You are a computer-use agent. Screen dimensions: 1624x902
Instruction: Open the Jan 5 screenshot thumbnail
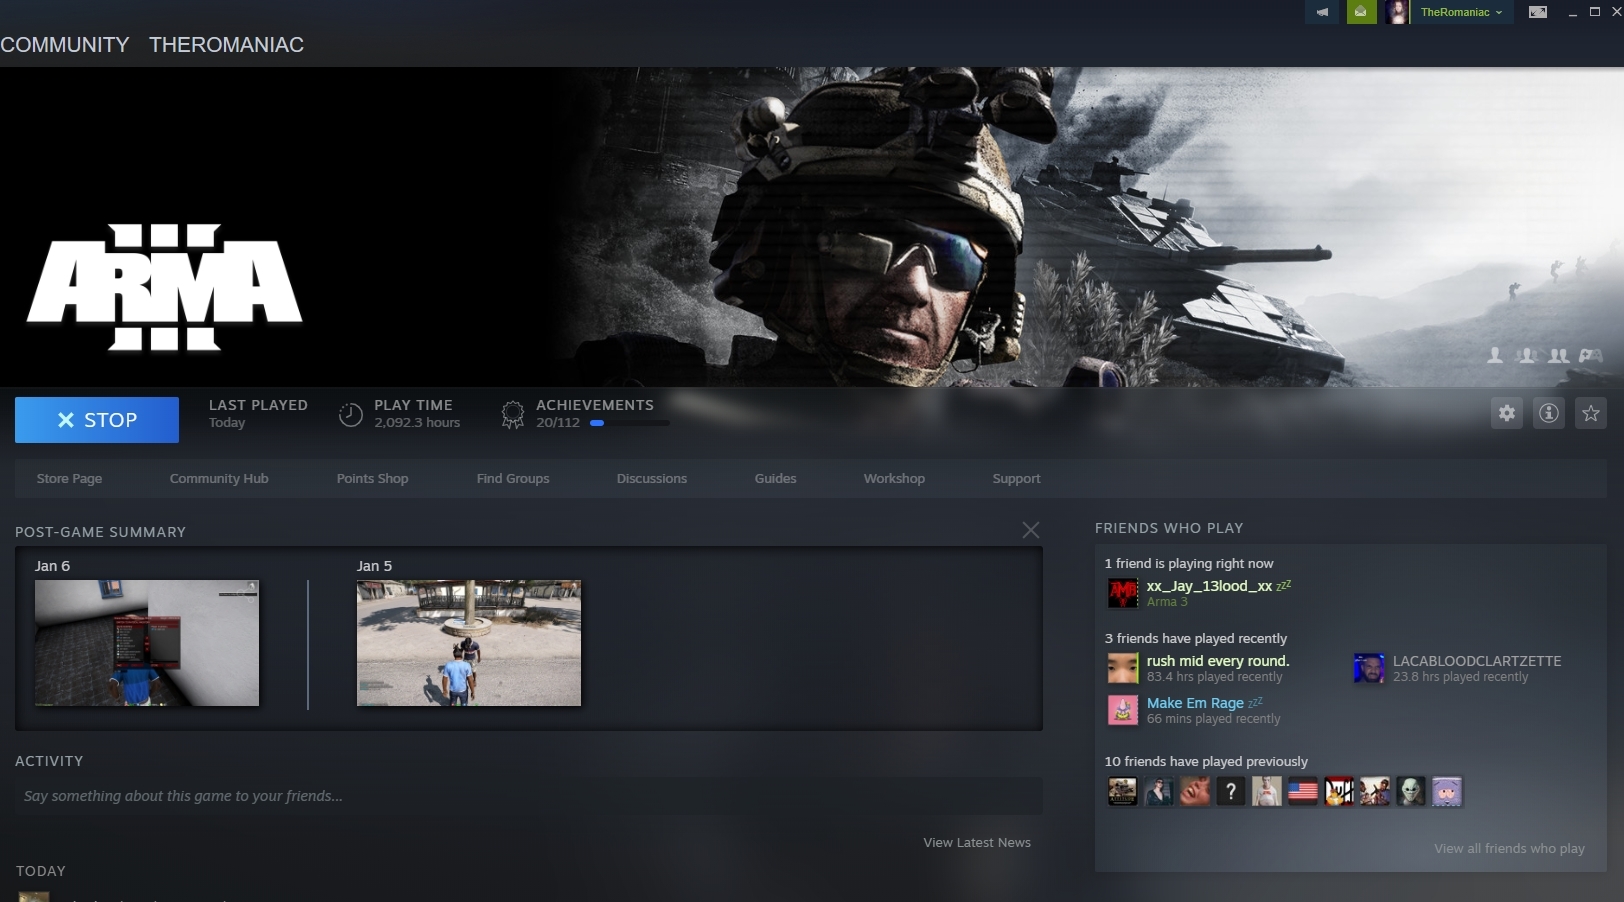coord(469,643)
